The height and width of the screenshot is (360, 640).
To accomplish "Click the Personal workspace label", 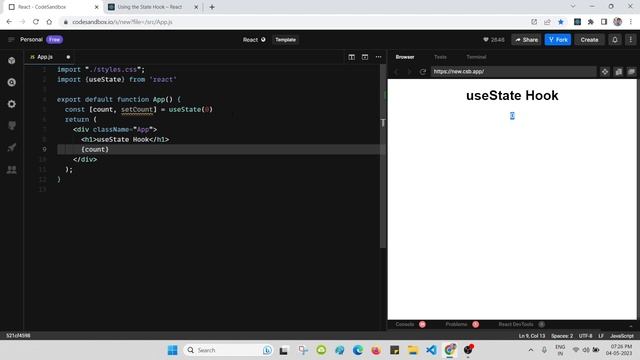I will [31, 40].
